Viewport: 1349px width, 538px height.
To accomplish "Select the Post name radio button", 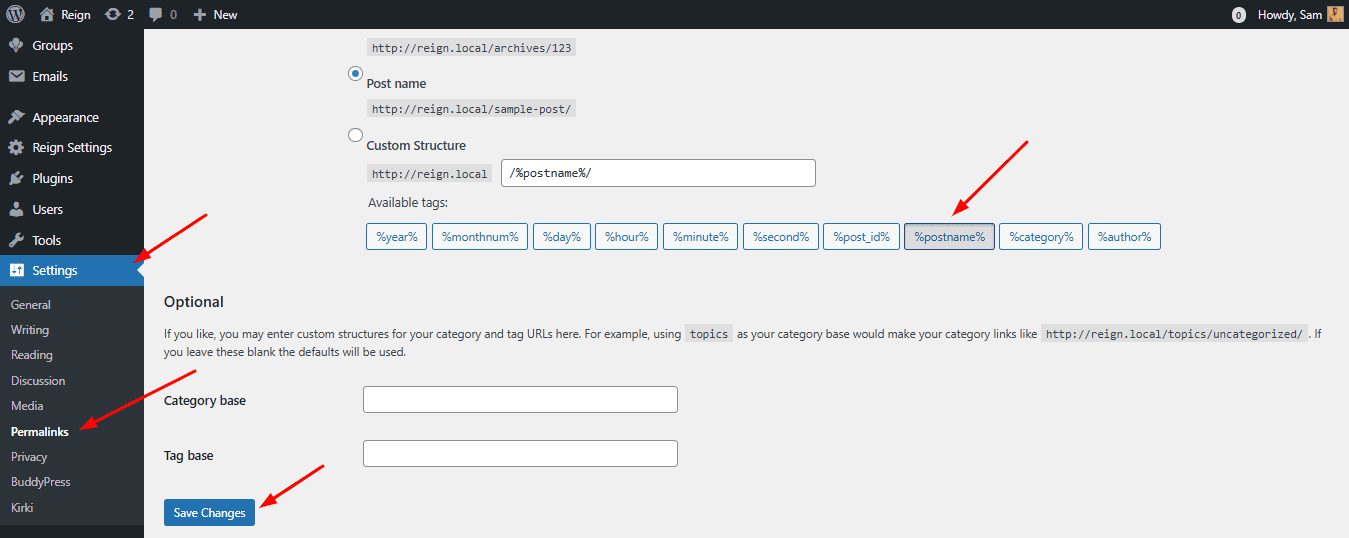I will (x=355, y=74).
